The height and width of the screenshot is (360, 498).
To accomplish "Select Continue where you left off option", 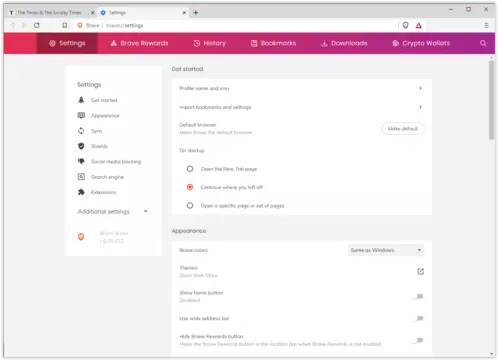I will click(190, 187).
